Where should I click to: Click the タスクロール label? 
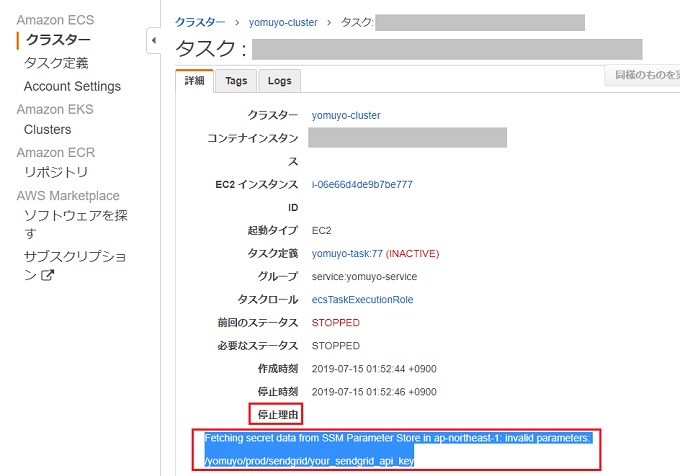point(268,300)
